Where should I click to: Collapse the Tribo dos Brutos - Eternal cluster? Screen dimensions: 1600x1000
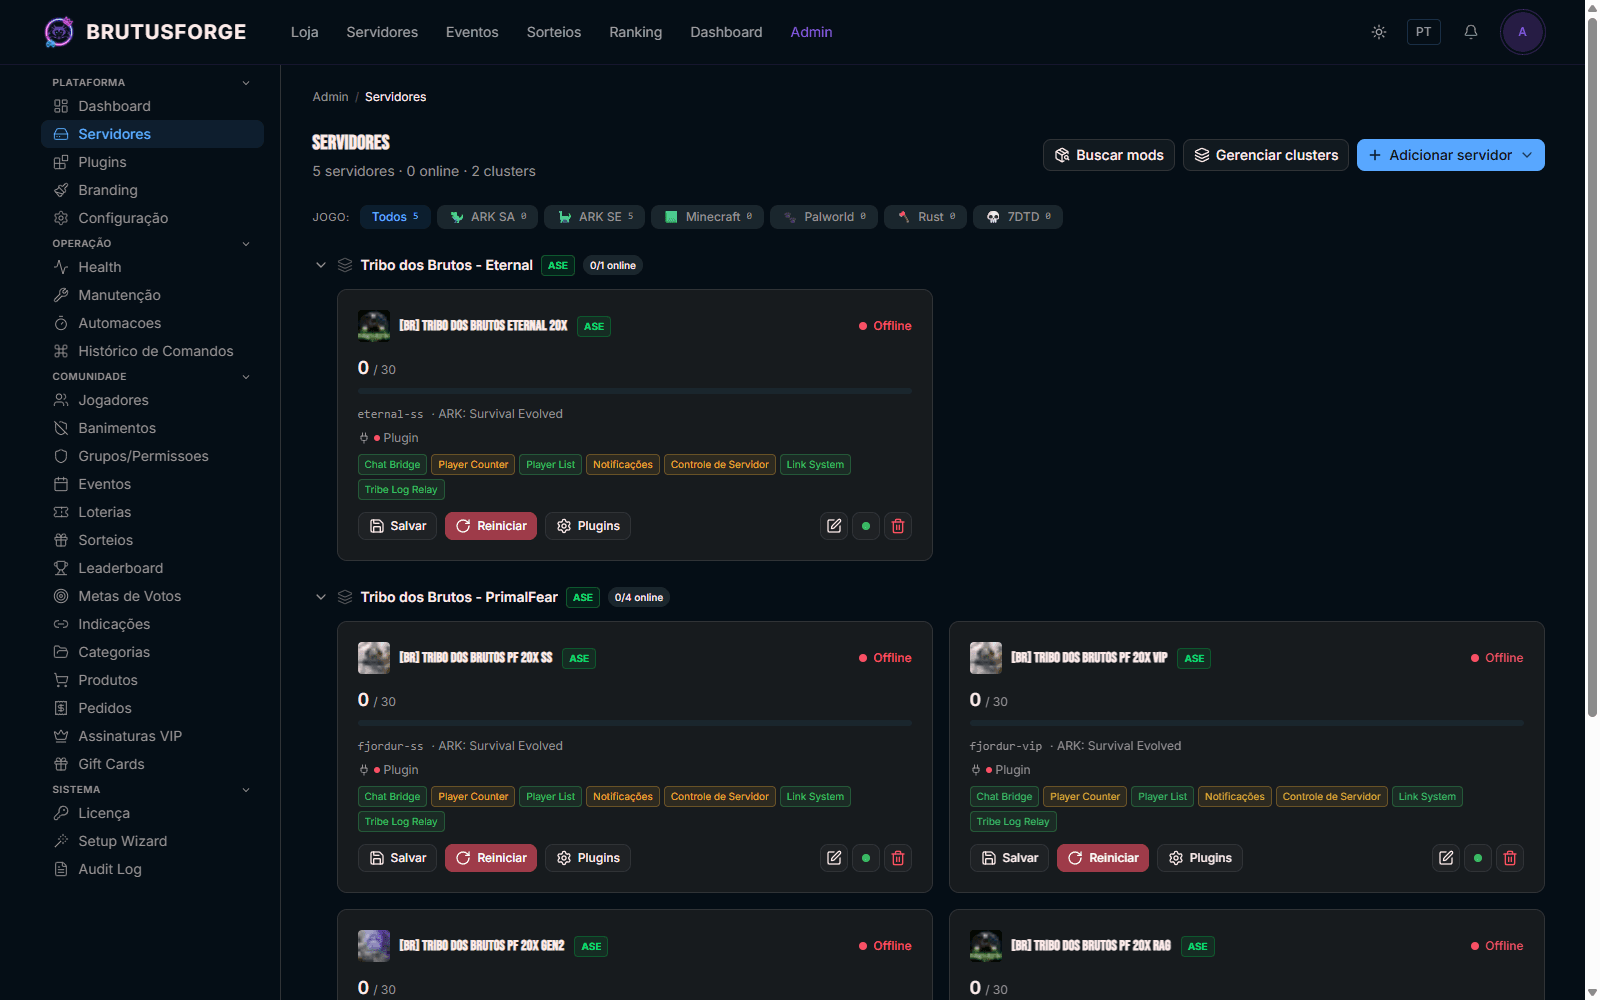[321, 265]
